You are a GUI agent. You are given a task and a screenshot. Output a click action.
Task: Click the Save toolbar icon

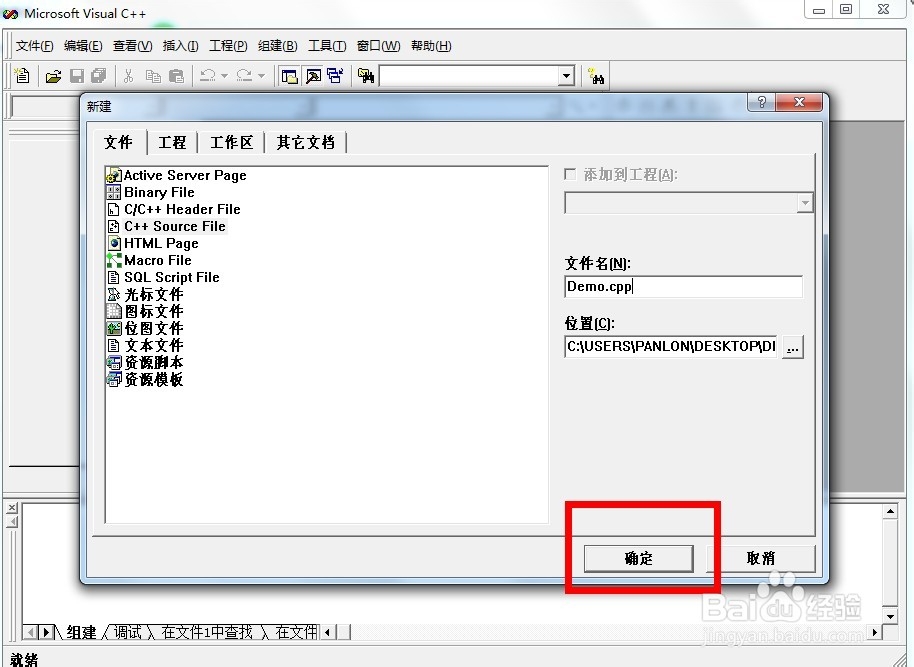tap(77, 76)
